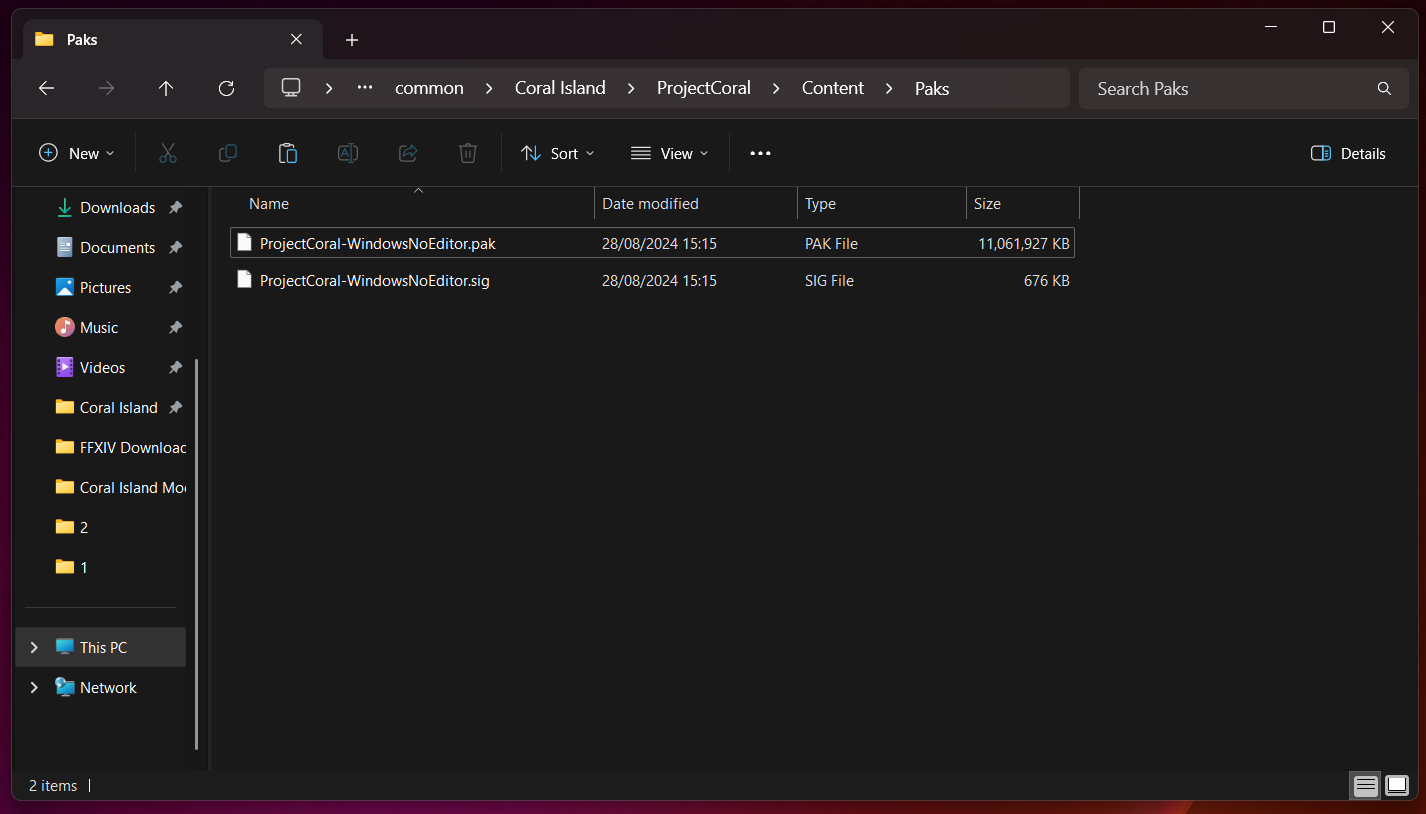Add a new Explorer tab
Viewport: 1426px width, 814px height.
pos(351,40)
